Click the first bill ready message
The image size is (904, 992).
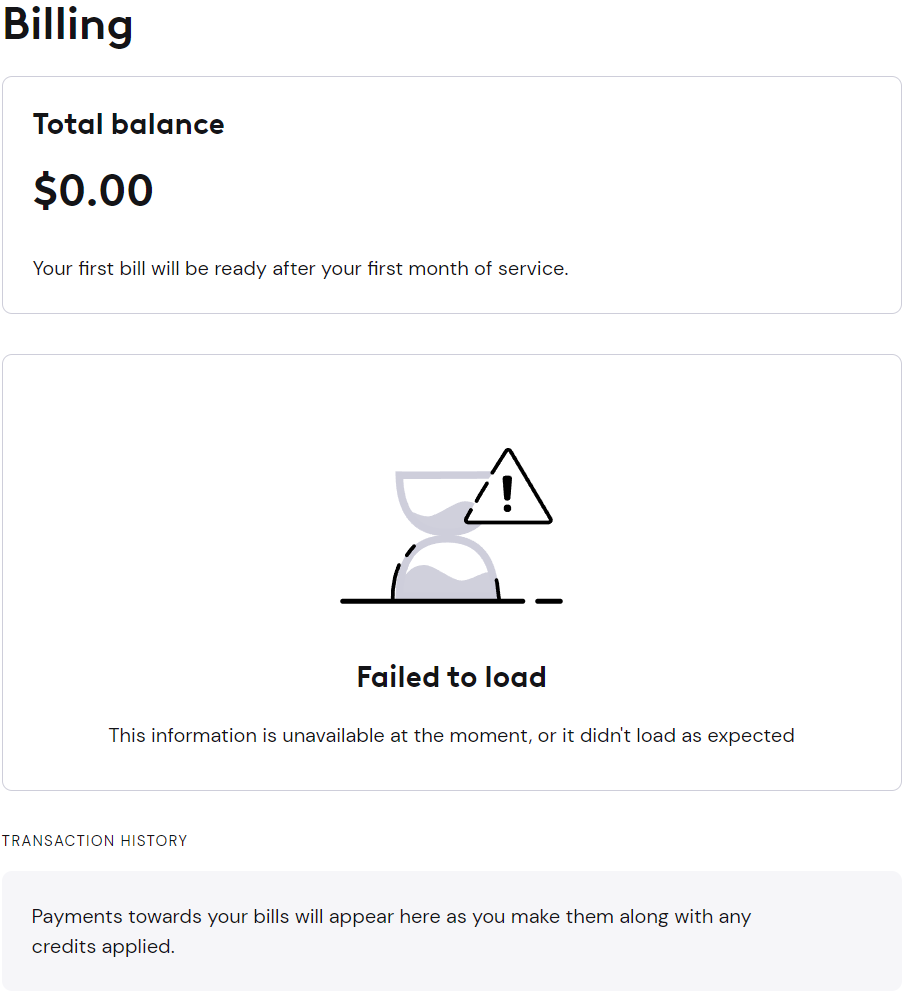point(300,269)
